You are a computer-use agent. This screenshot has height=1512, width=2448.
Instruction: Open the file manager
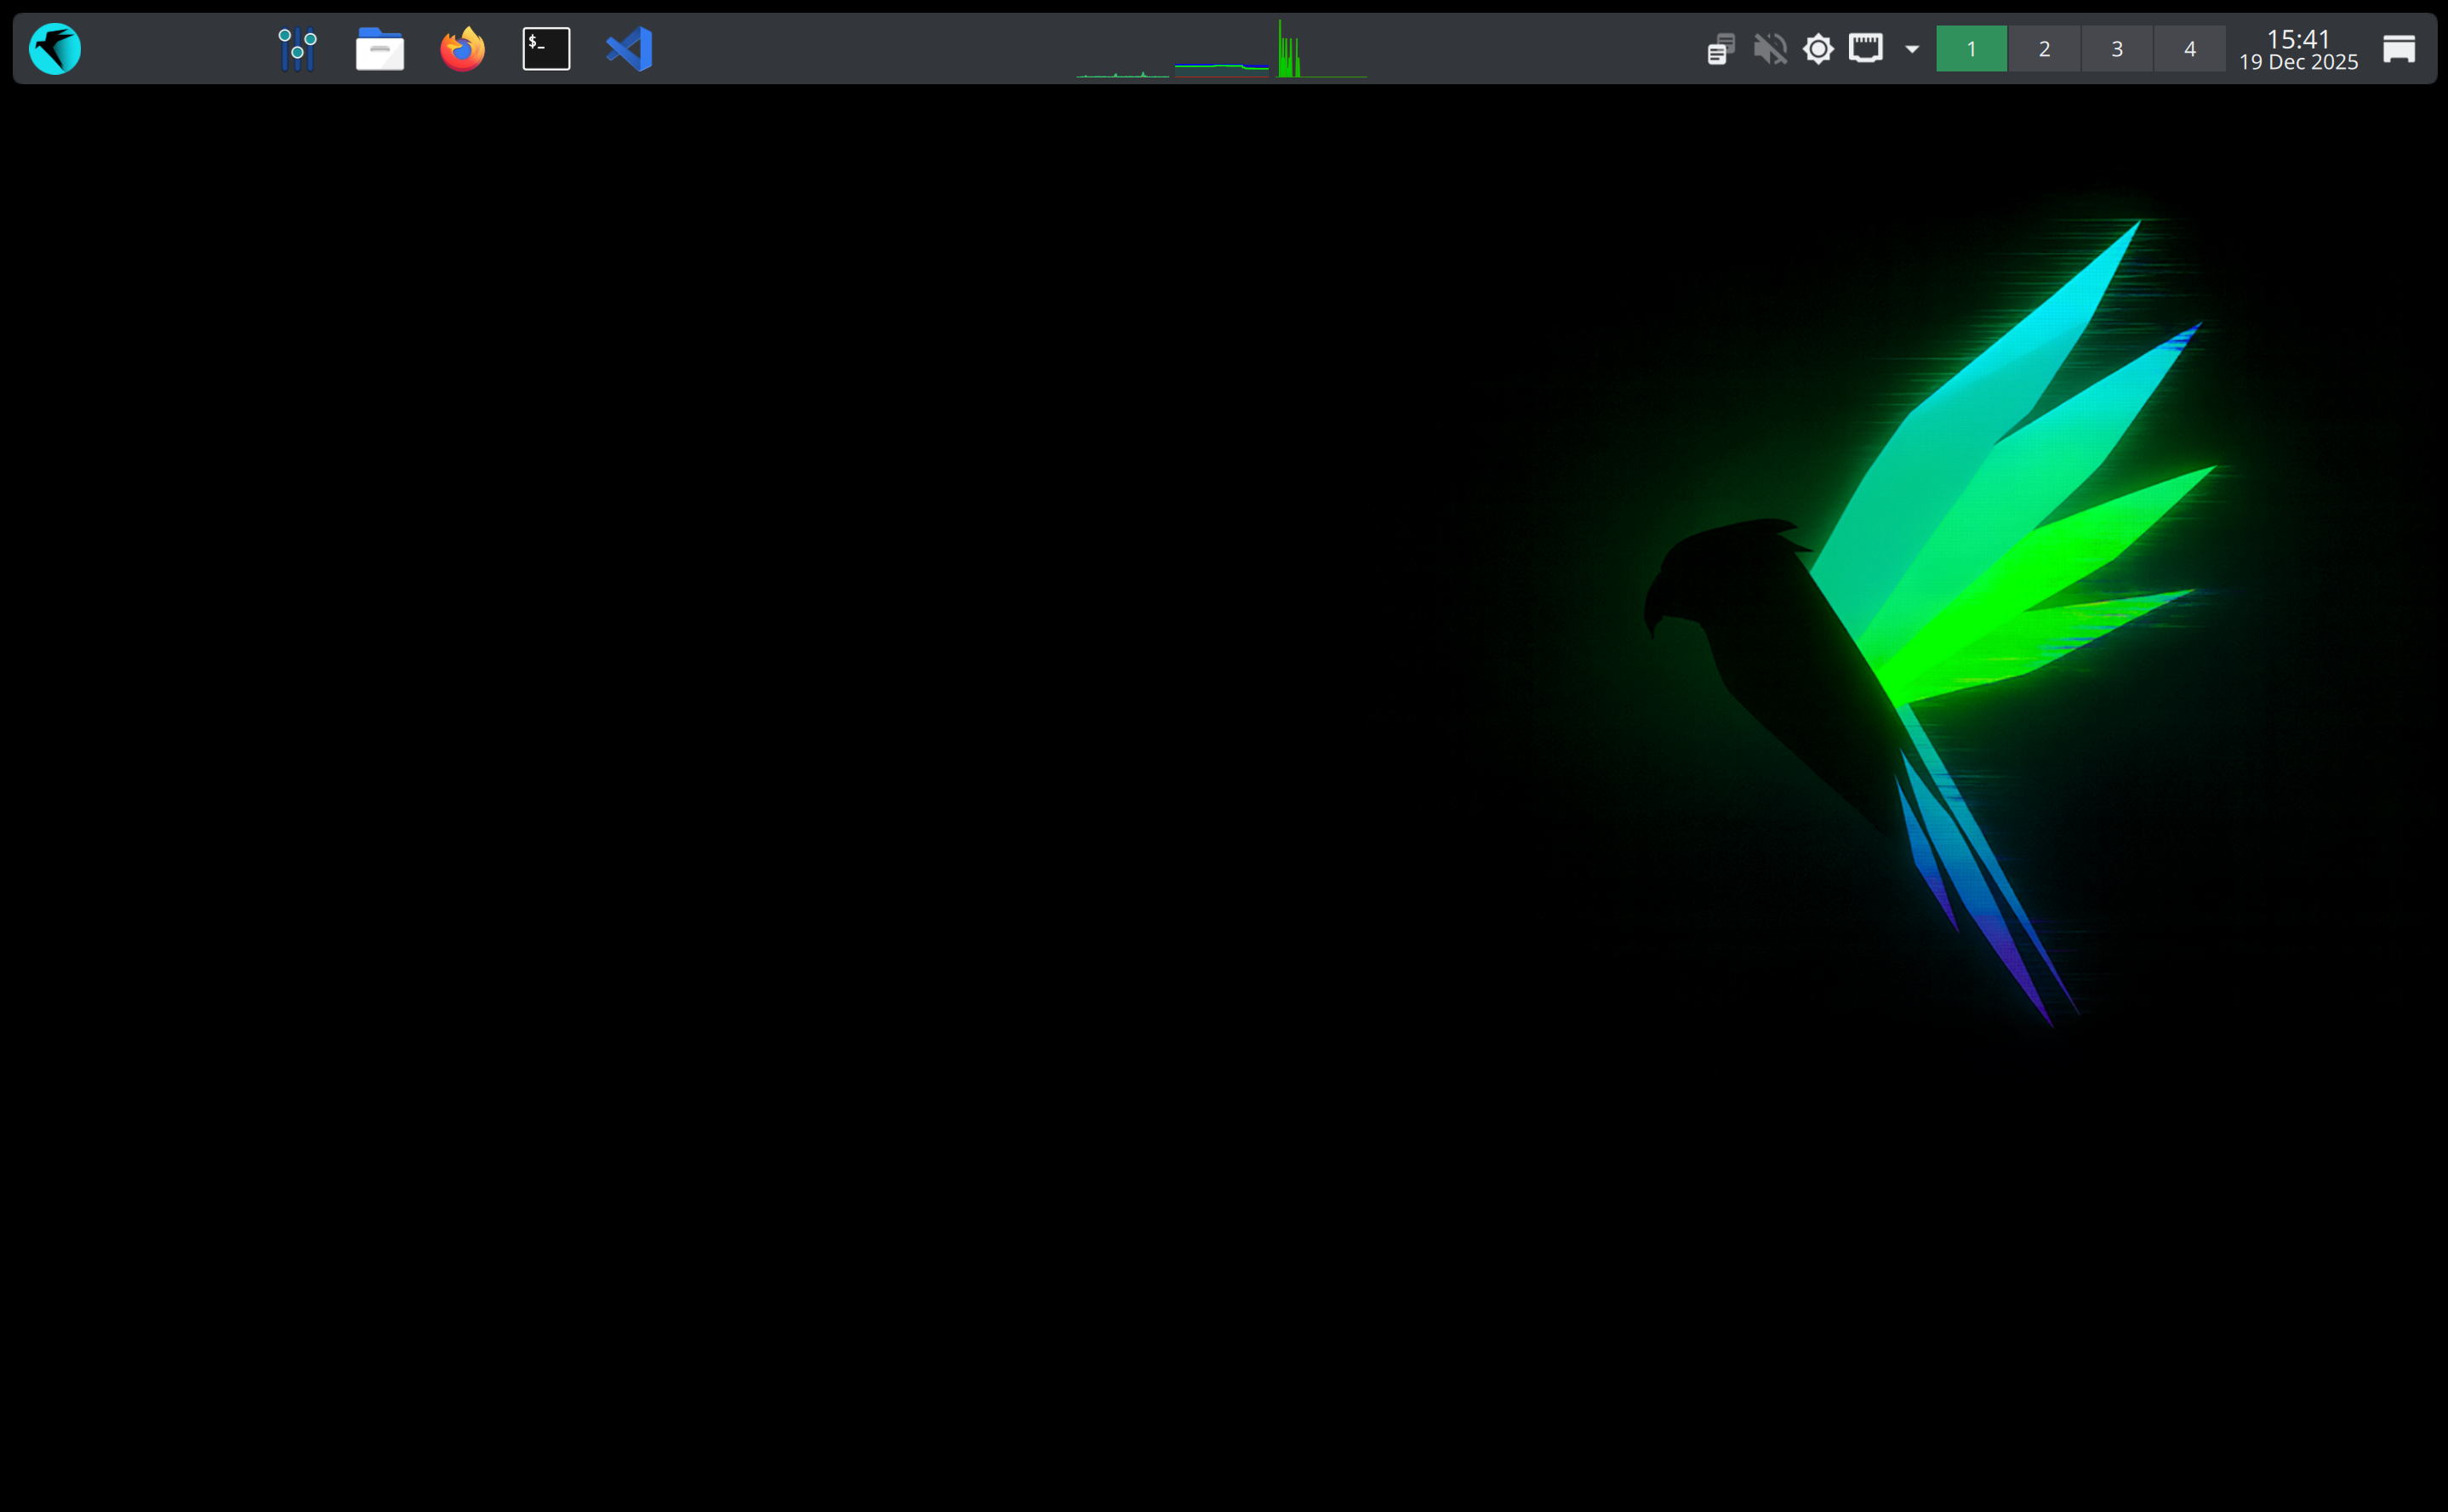(379, 47)
